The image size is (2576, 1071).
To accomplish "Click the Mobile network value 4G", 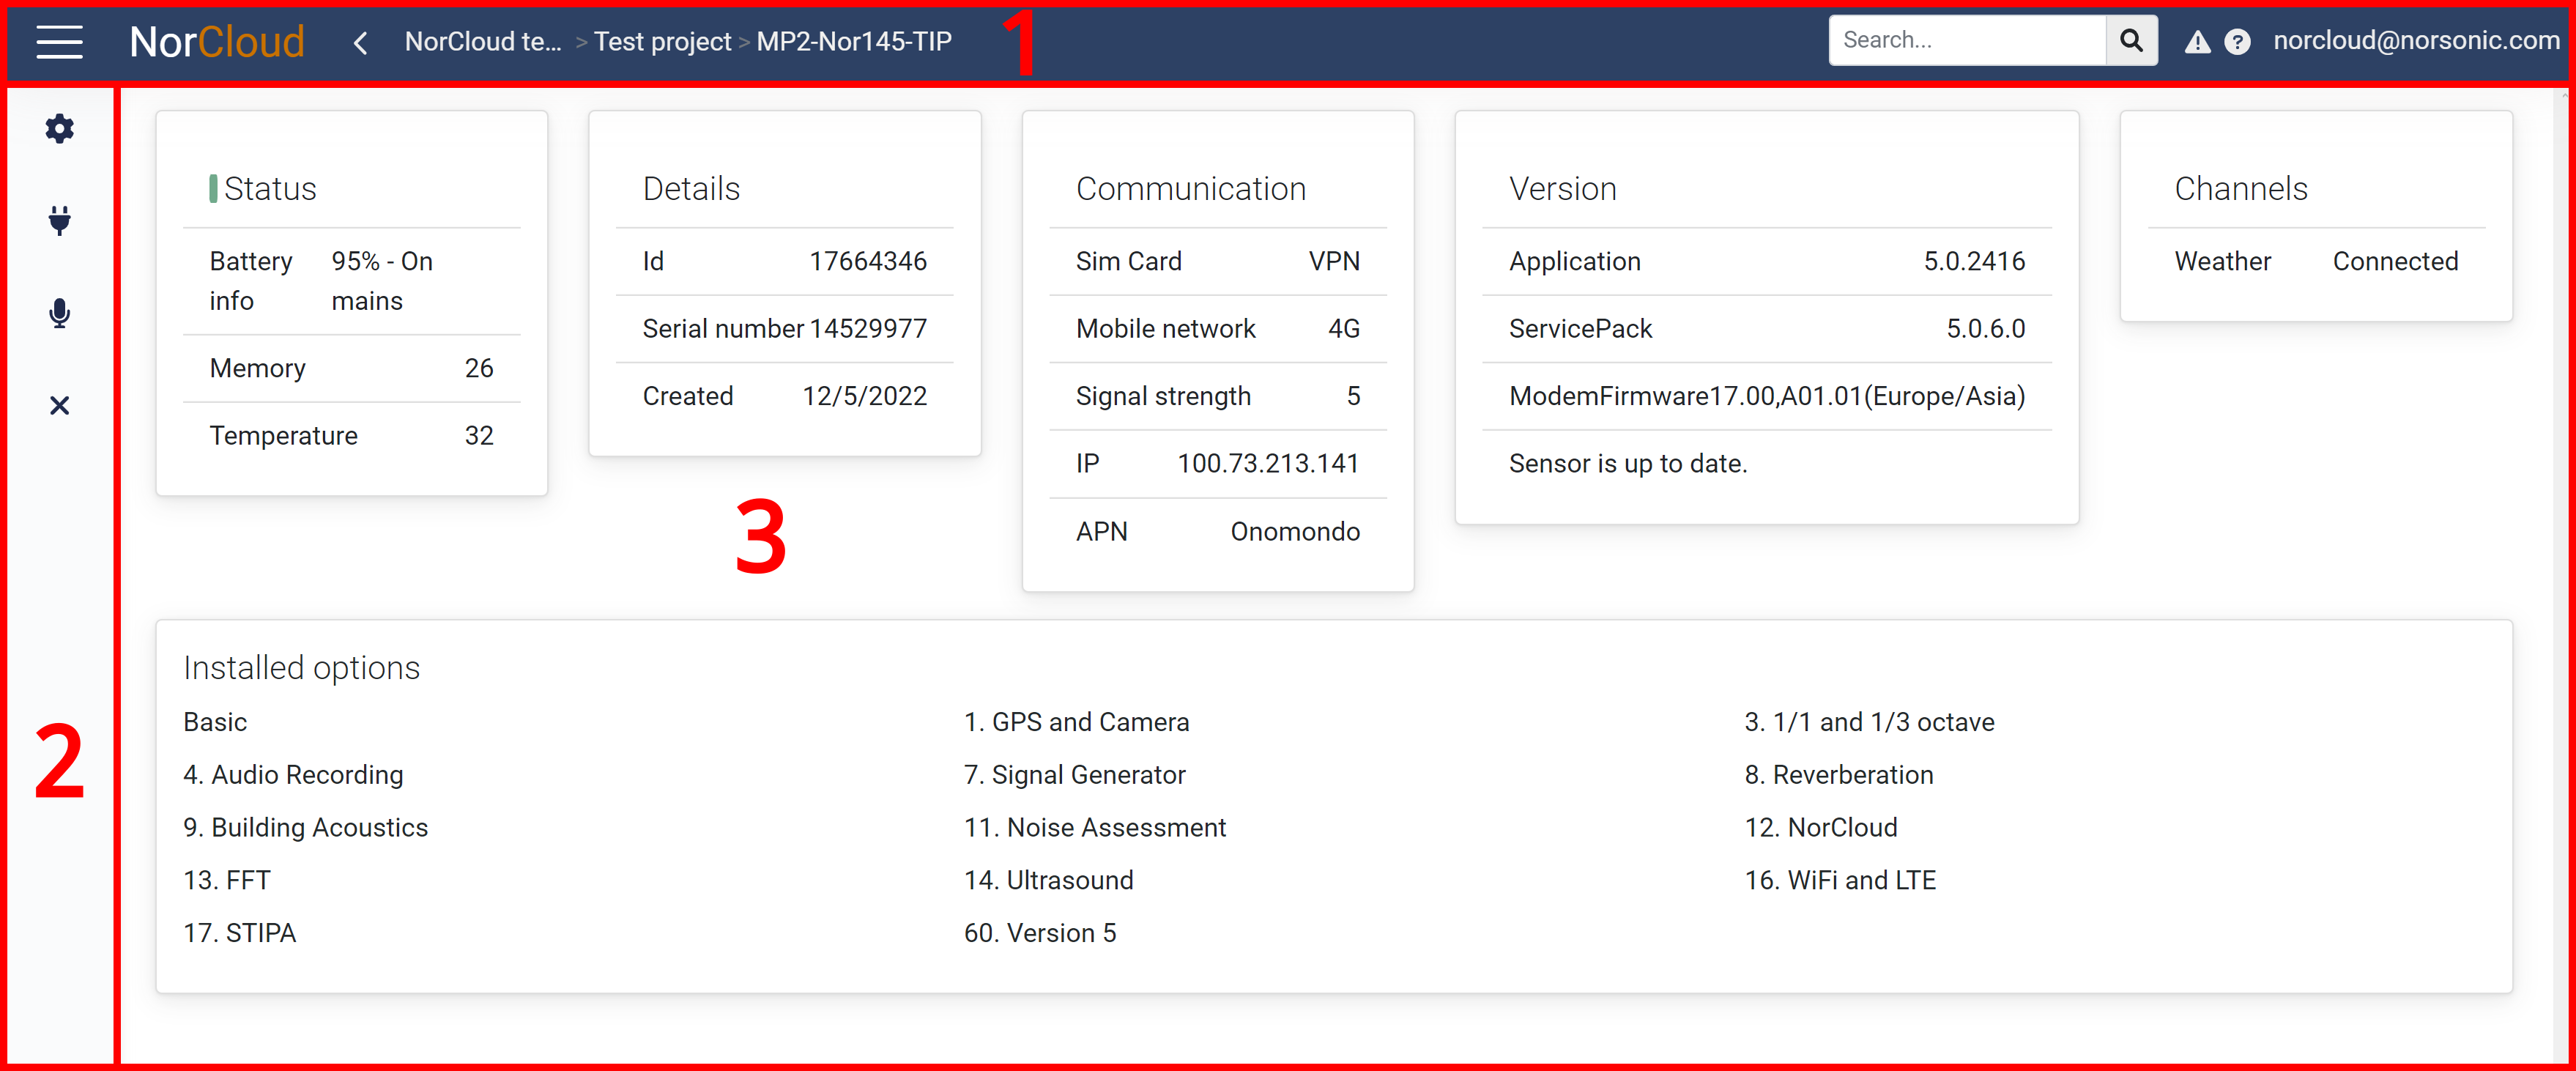I will [x=1344, y=328].
